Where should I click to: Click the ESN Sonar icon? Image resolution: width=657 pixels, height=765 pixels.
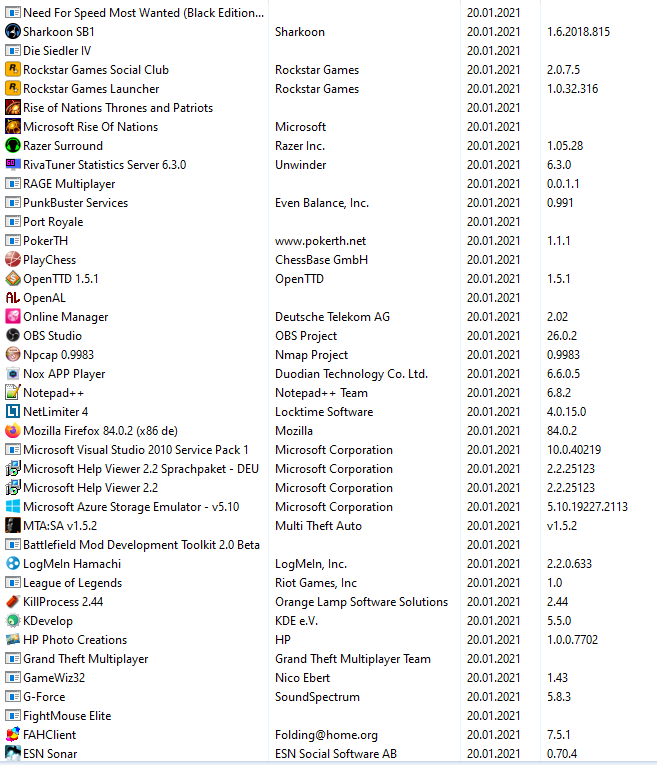[x=13, y=754]
